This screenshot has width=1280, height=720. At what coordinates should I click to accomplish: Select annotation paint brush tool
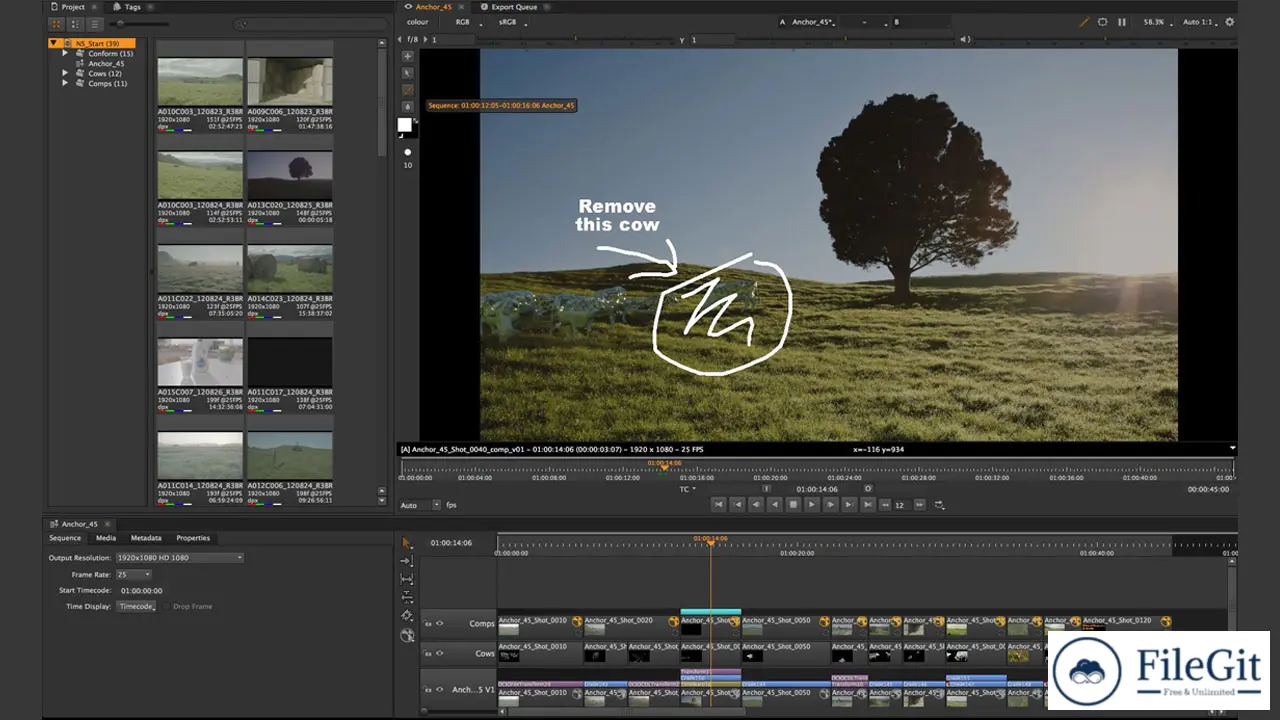(x=407, y=90)
